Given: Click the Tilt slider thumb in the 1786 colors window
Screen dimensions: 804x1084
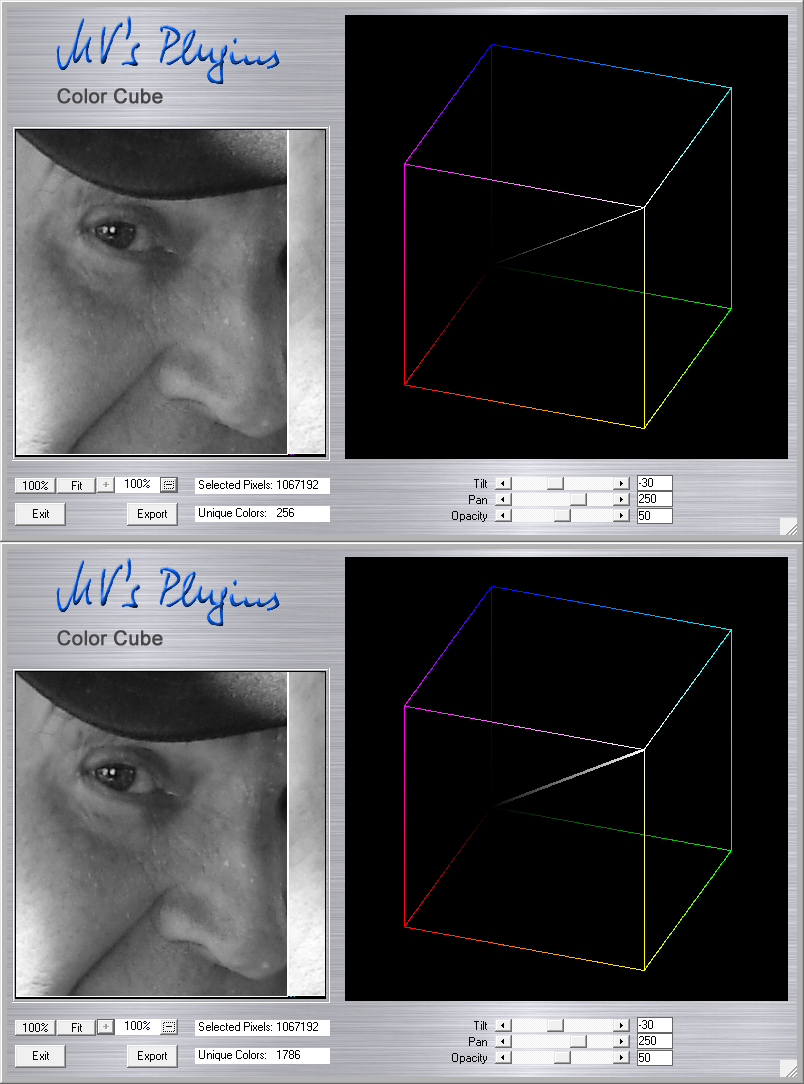Looking at the screenshot, I should [x=555, y=1025].
